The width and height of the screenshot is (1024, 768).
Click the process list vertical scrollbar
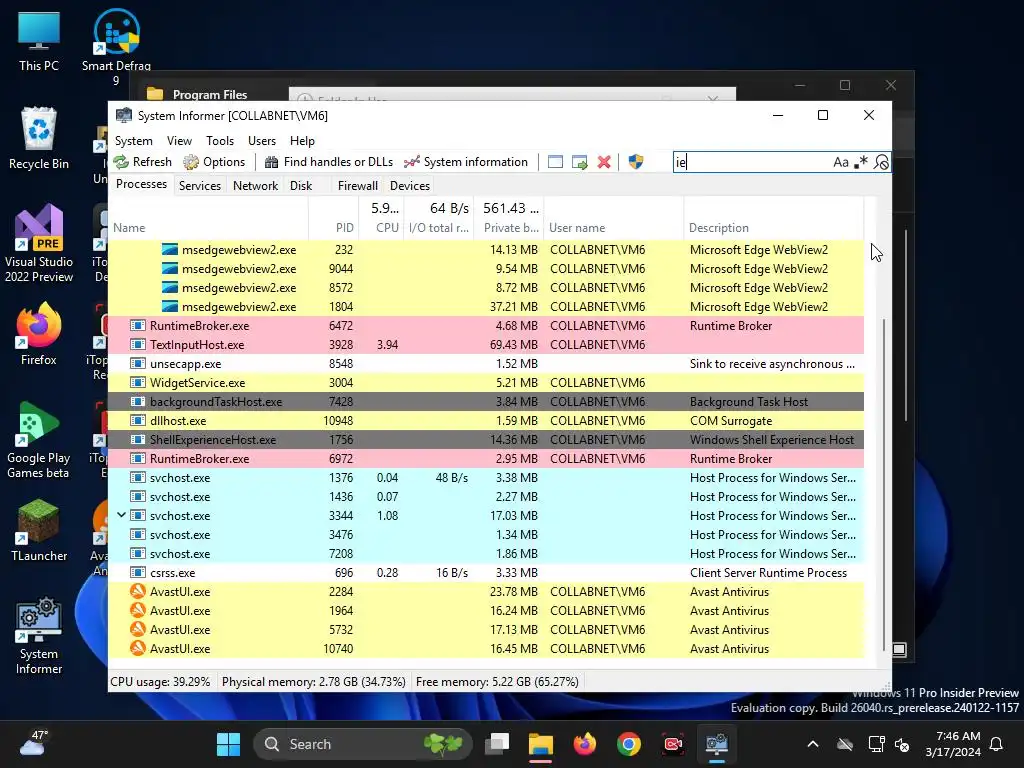[884, 483]
